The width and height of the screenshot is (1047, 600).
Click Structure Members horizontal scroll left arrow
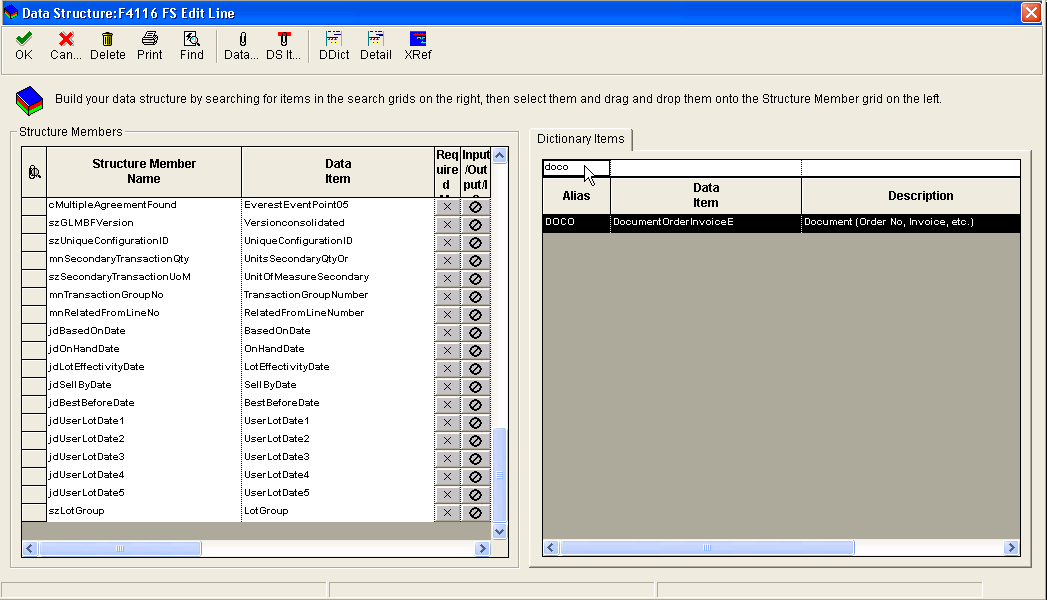[x=29, y=549]
